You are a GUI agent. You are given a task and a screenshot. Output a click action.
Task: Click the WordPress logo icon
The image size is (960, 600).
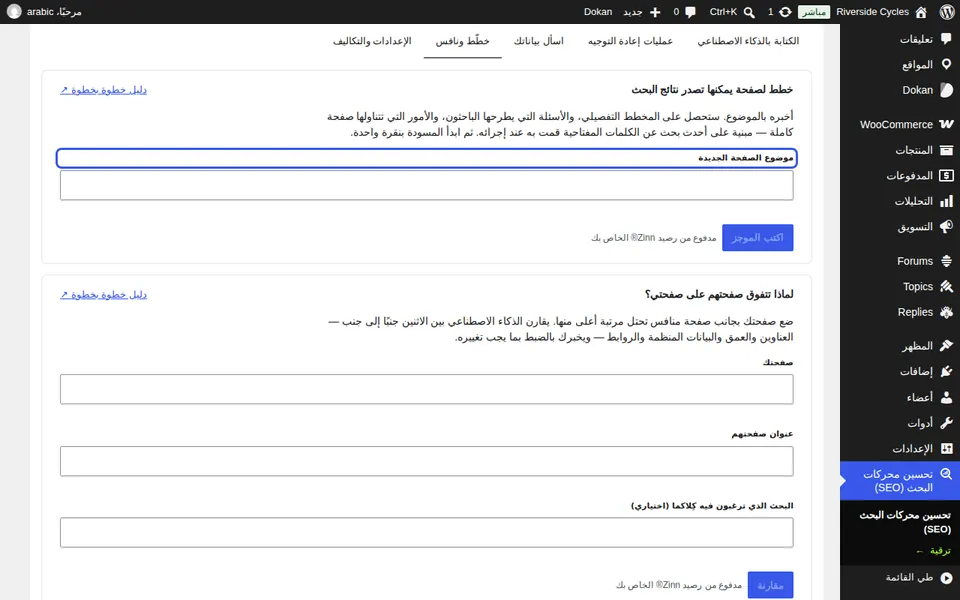(x=947, y=12)
